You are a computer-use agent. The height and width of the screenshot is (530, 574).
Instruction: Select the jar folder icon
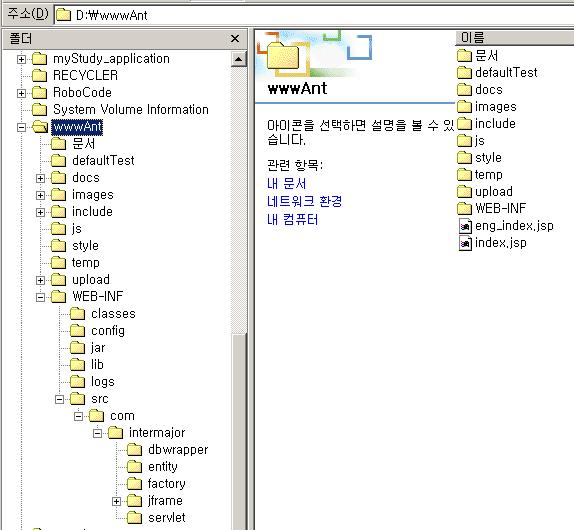click(78, 348)
